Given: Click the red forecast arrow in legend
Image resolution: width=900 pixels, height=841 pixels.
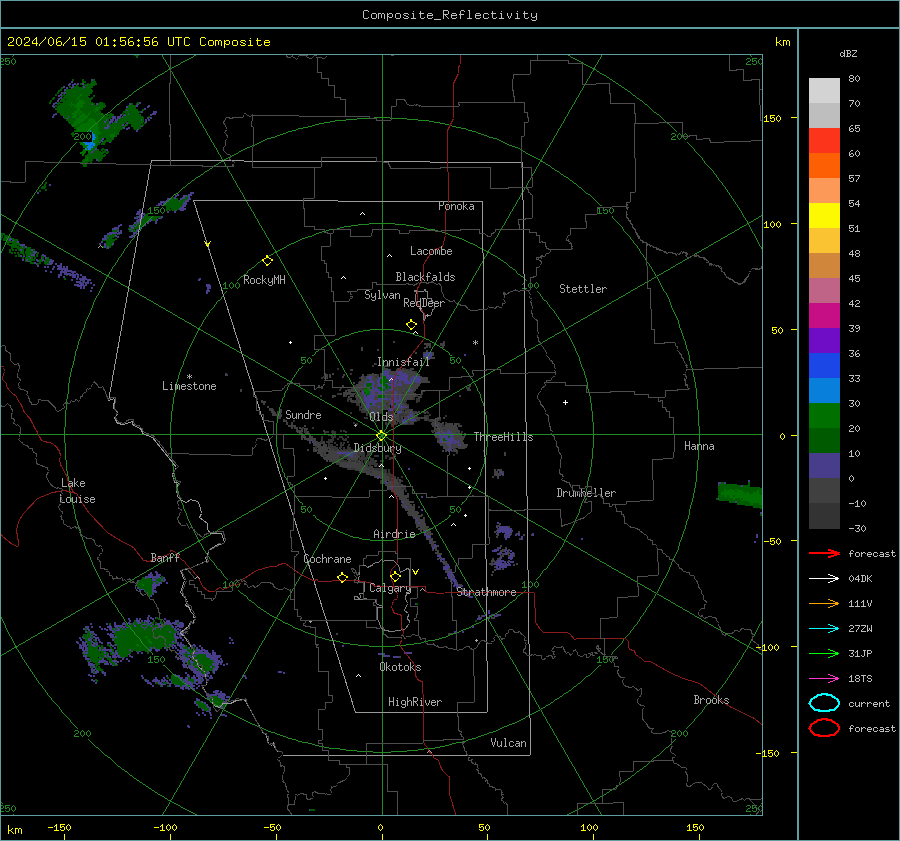Looking at the screenshot, I should 824,553.
